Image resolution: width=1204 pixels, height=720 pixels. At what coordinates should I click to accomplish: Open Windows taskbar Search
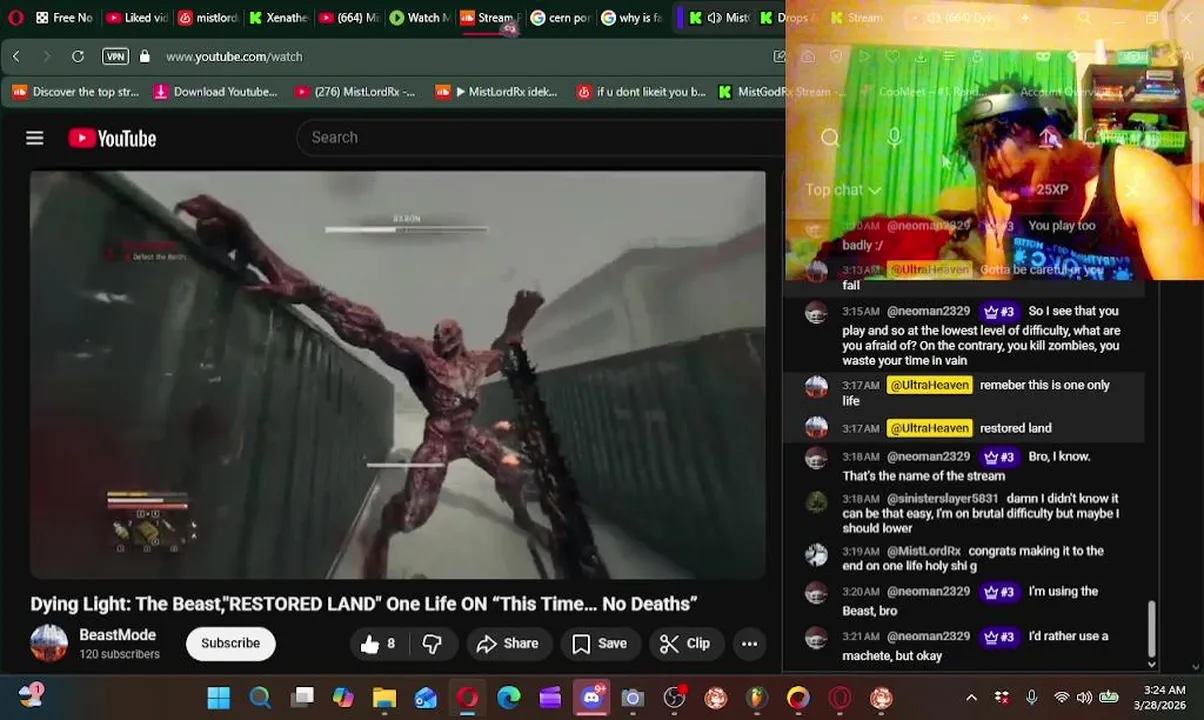pyautogui.click(x=260, y=697)
